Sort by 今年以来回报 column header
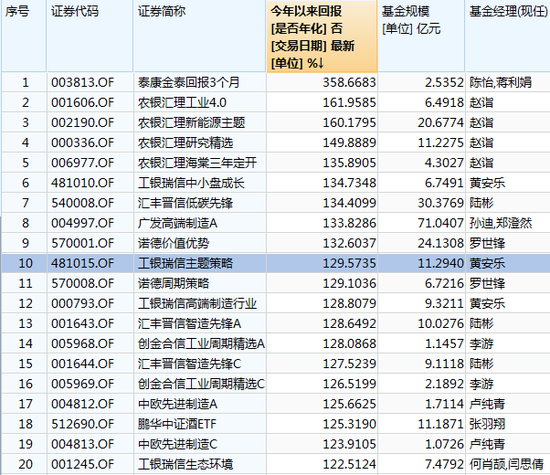This screenshot has width=550, height=475. (x=322, y=36)
